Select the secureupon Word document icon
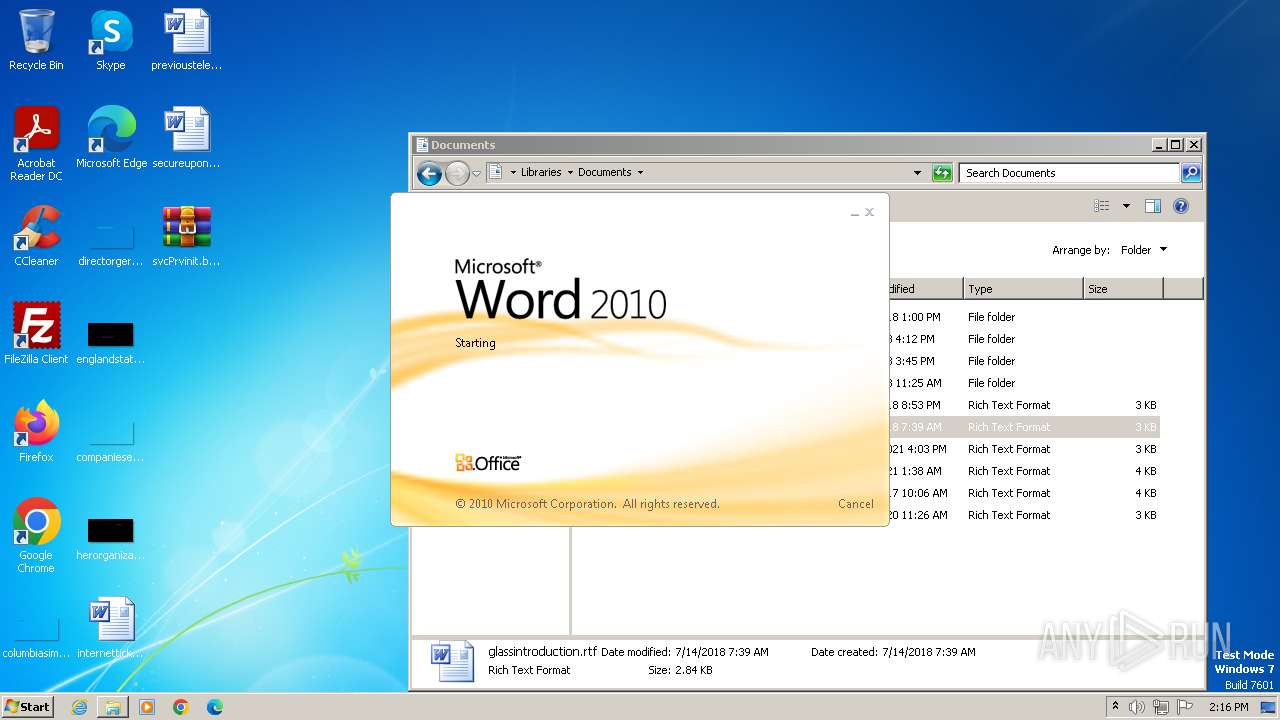The width and height of the screenshot is (1280, 720). pos(186,137)
